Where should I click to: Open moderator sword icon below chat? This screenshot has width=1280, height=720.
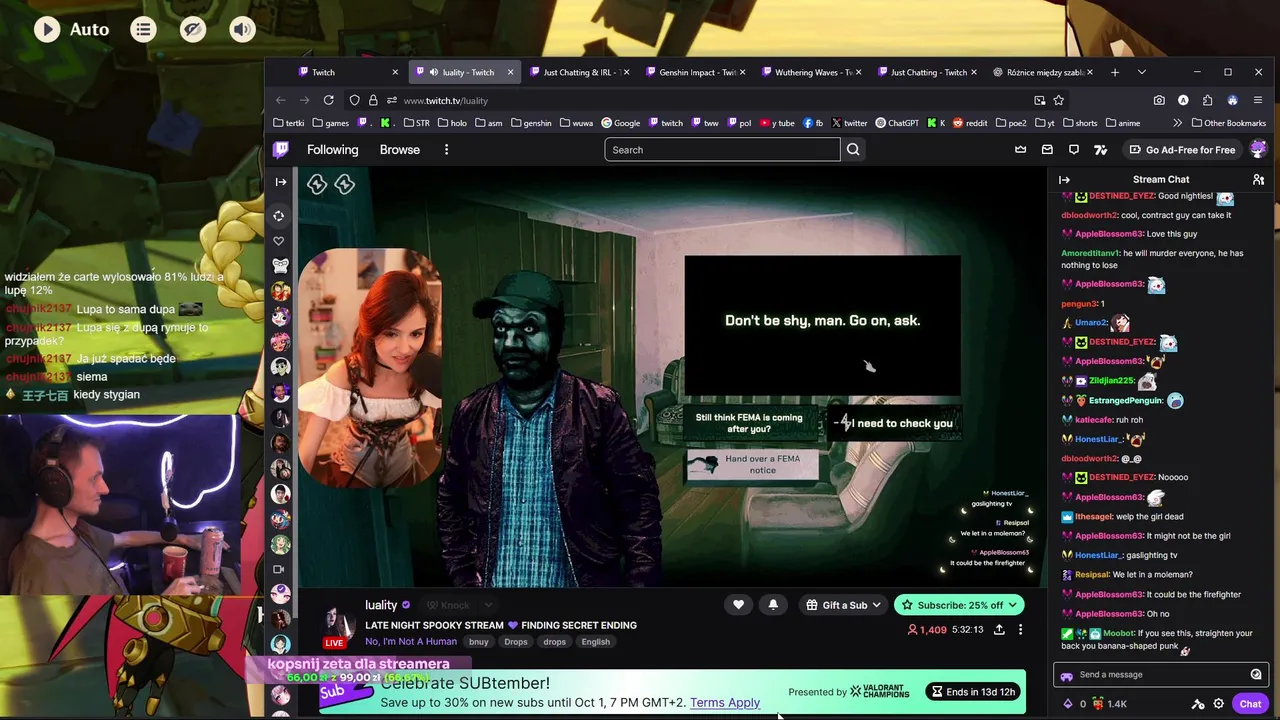[1198, 704]
